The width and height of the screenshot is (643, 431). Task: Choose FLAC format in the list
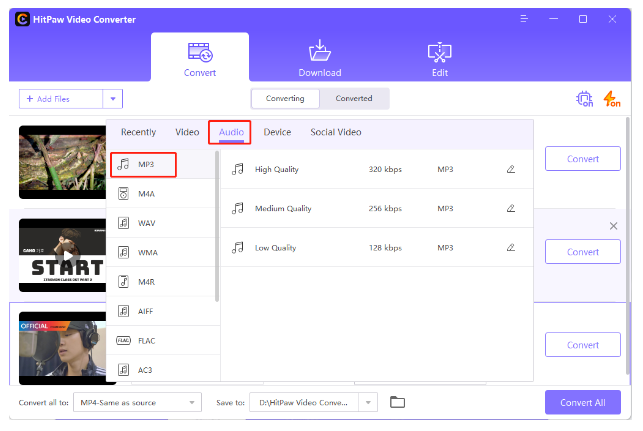click(x=161, y=340)
